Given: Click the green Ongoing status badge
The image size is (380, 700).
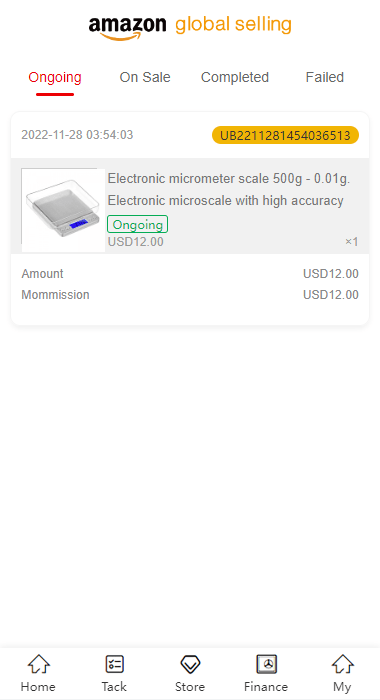Looking at the screenshot, I should click(x=138, y=224).
